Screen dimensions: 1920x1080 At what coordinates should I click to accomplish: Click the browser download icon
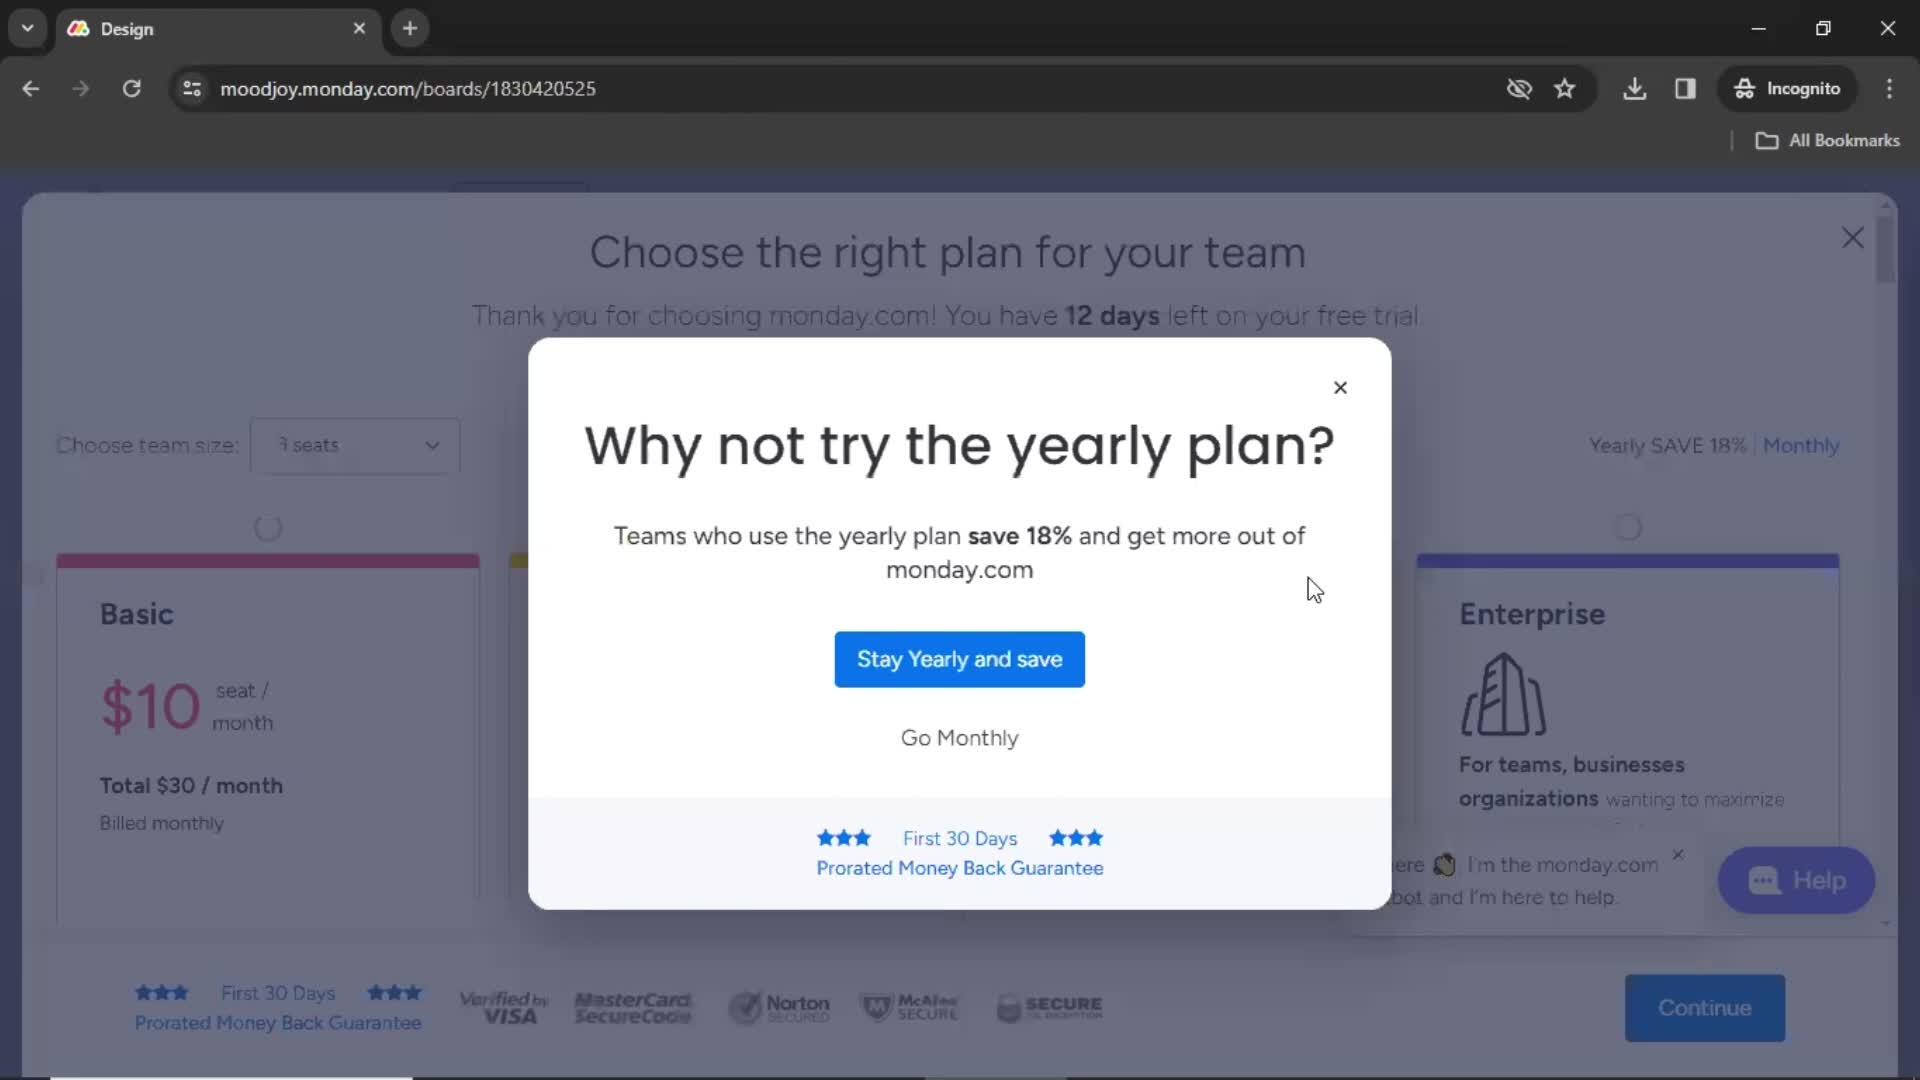[x=1635, y=88]
